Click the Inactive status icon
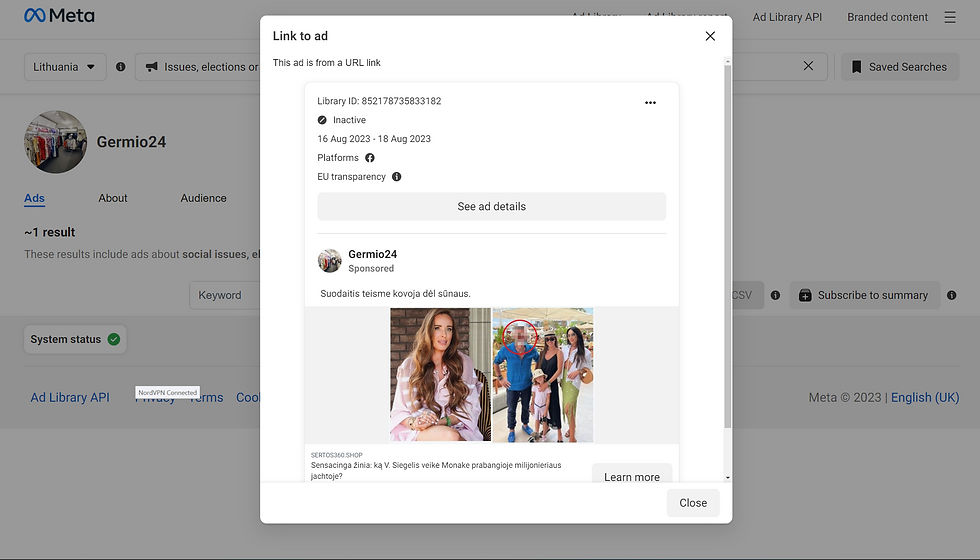980x560 pixels. click(x=322, y=120)
